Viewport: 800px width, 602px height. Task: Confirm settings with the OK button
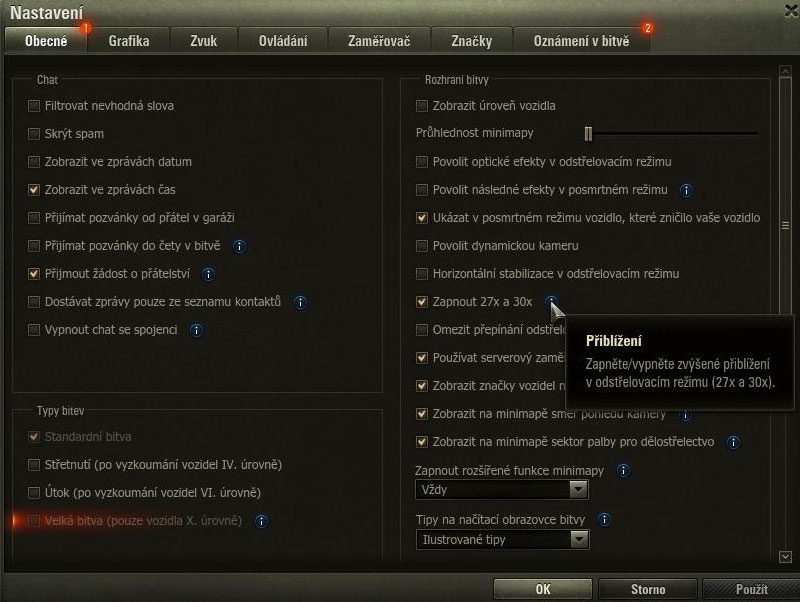pos(543,589)
